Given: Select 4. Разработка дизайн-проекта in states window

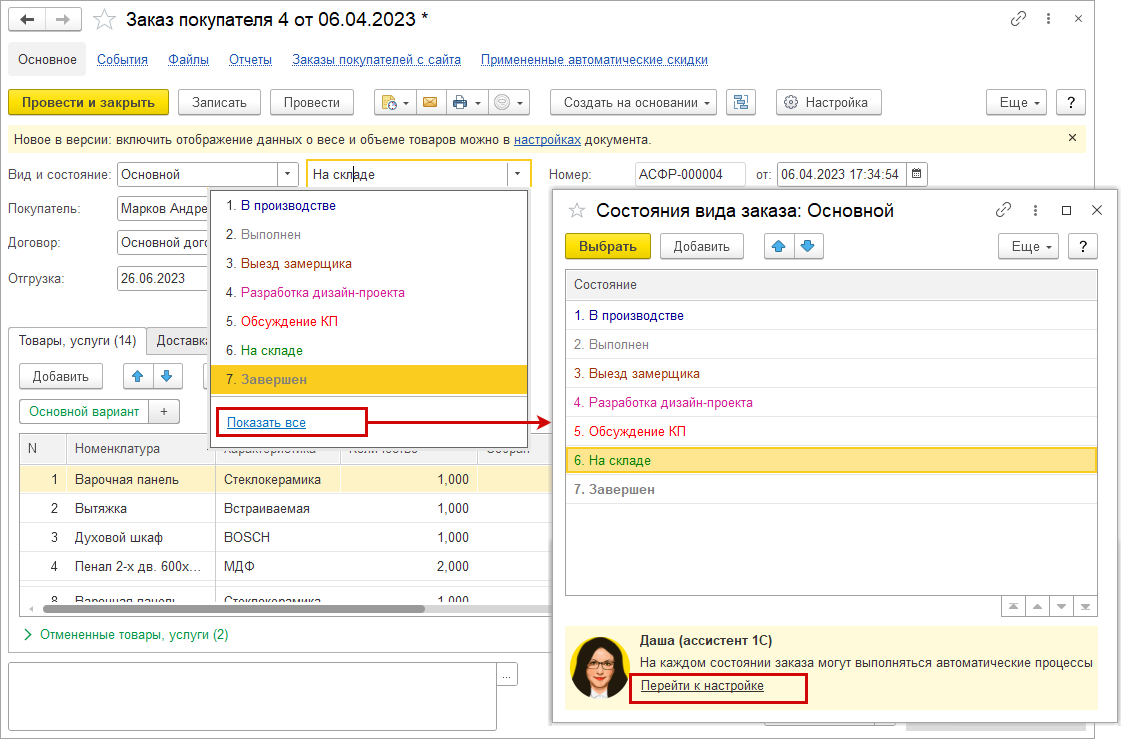Looking at the screenshot, I should (831, 403).
